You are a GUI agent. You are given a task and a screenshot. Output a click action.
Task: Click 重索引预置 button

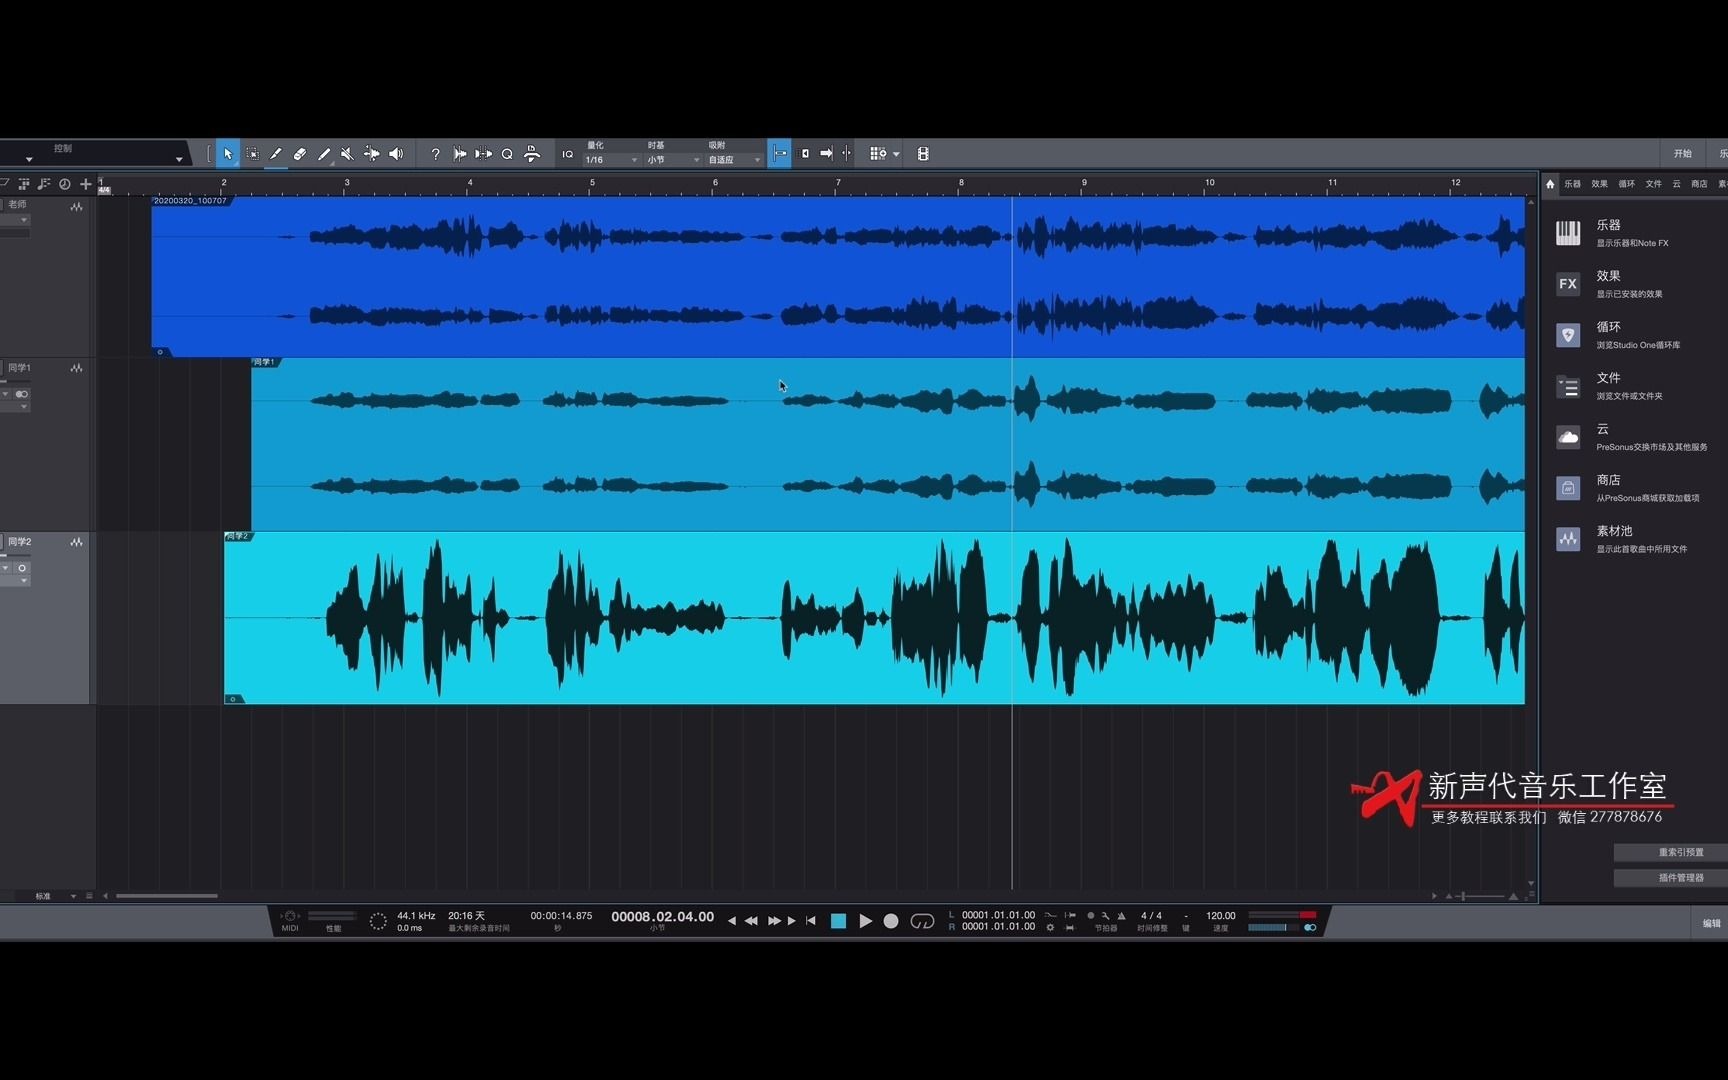pos(1671,852)
